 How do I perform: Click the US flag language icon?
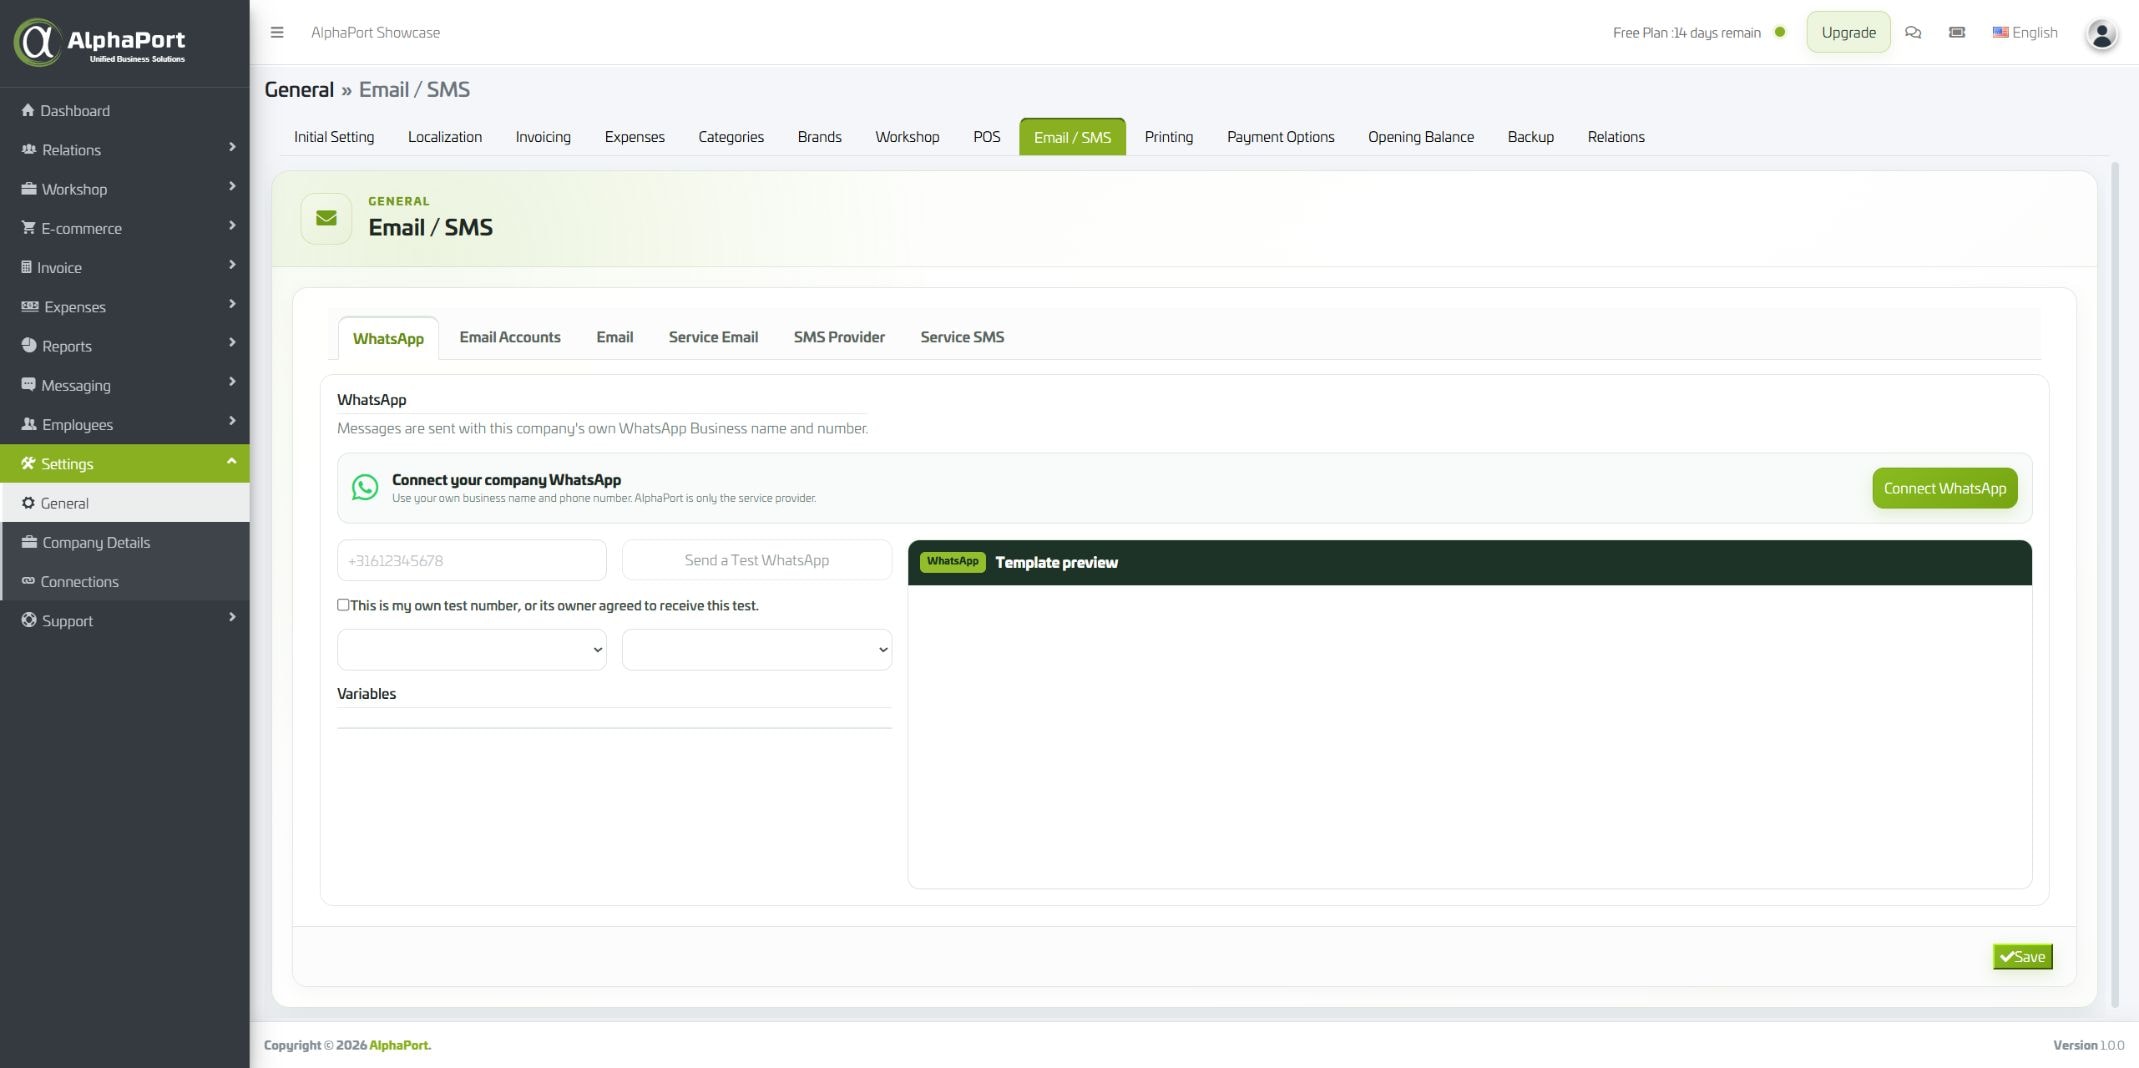(2000, 32)
